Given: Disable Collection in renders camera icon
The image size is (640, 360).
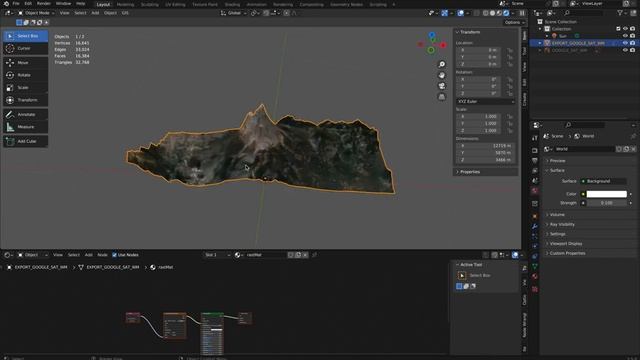Looking at the screenshot, I should click(x=632, y=29).
